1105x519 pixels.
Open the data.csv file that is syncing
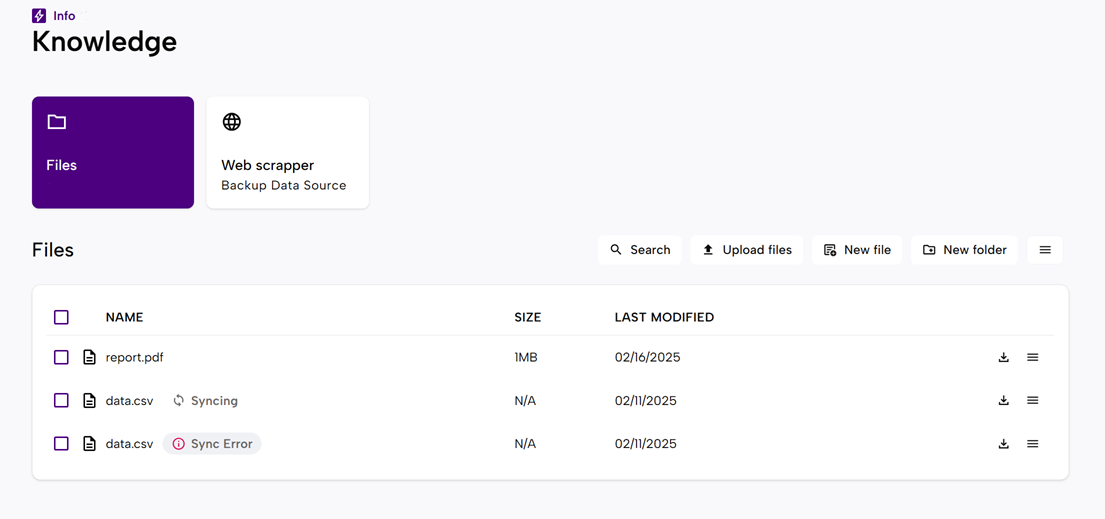point(129,401)
